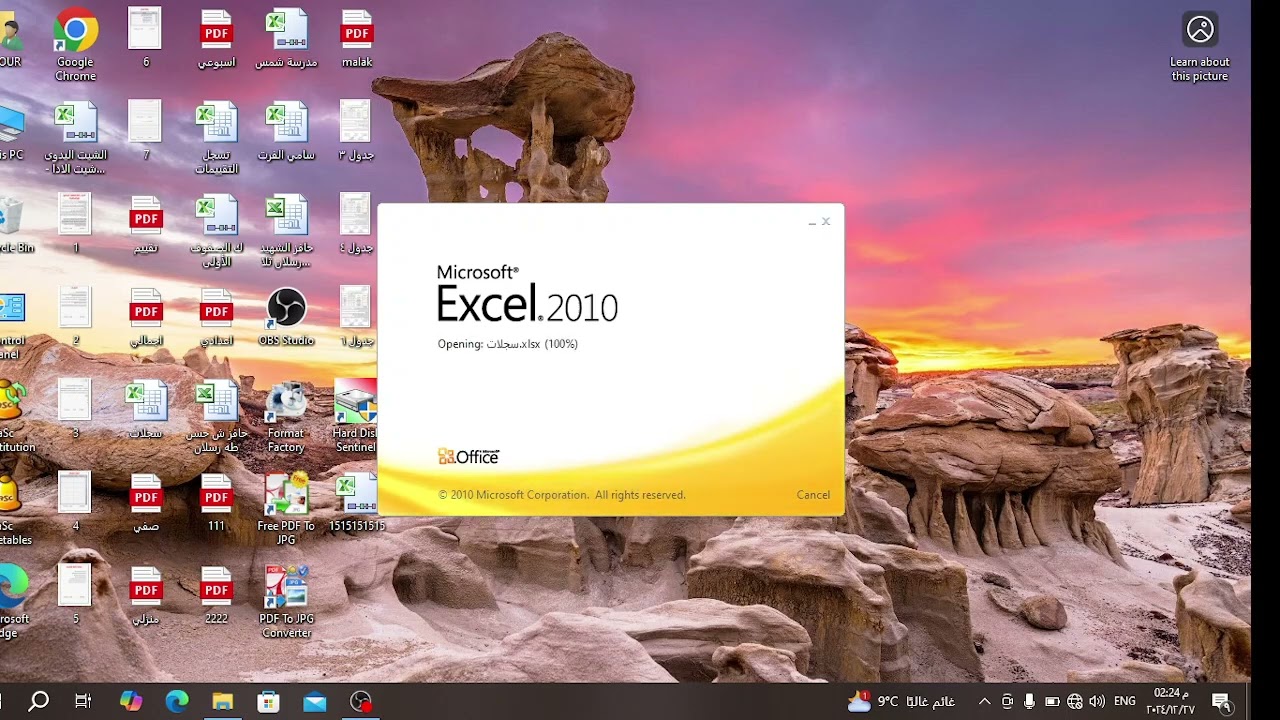The image size is (1280, 720).
Task: Show hidden system tray icons
Action: (984, 701)
